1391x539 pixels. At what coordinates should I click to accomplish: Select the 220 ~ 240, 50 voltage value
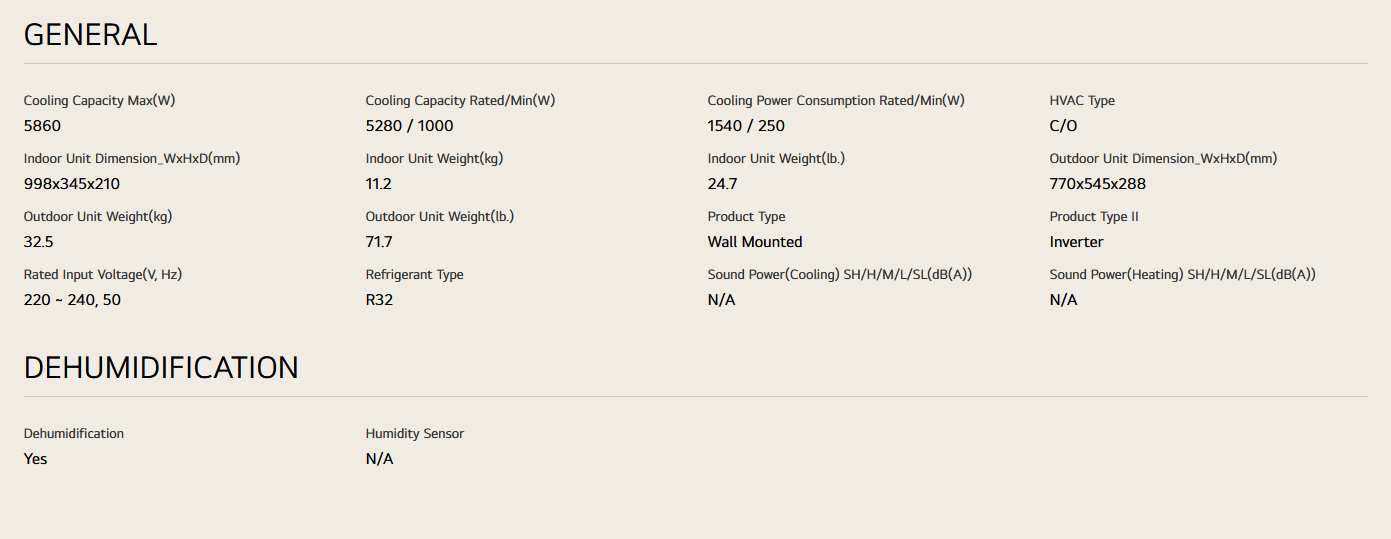72,300
